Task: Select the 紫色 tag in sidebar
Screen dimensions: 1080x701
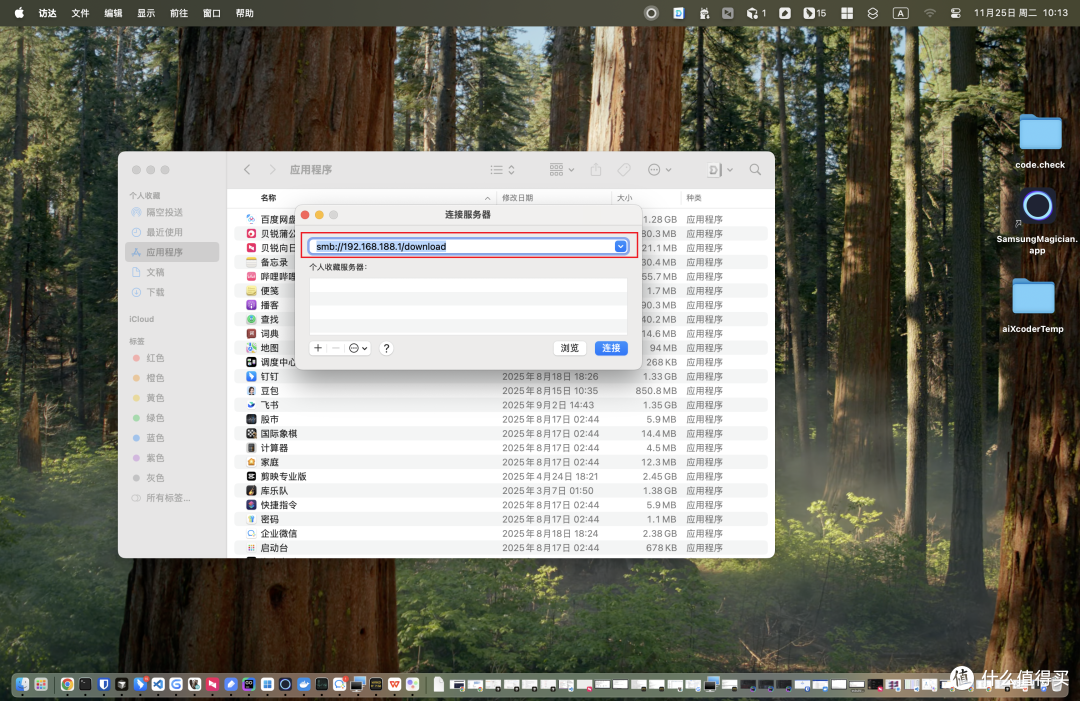Action: click(172, 458)
